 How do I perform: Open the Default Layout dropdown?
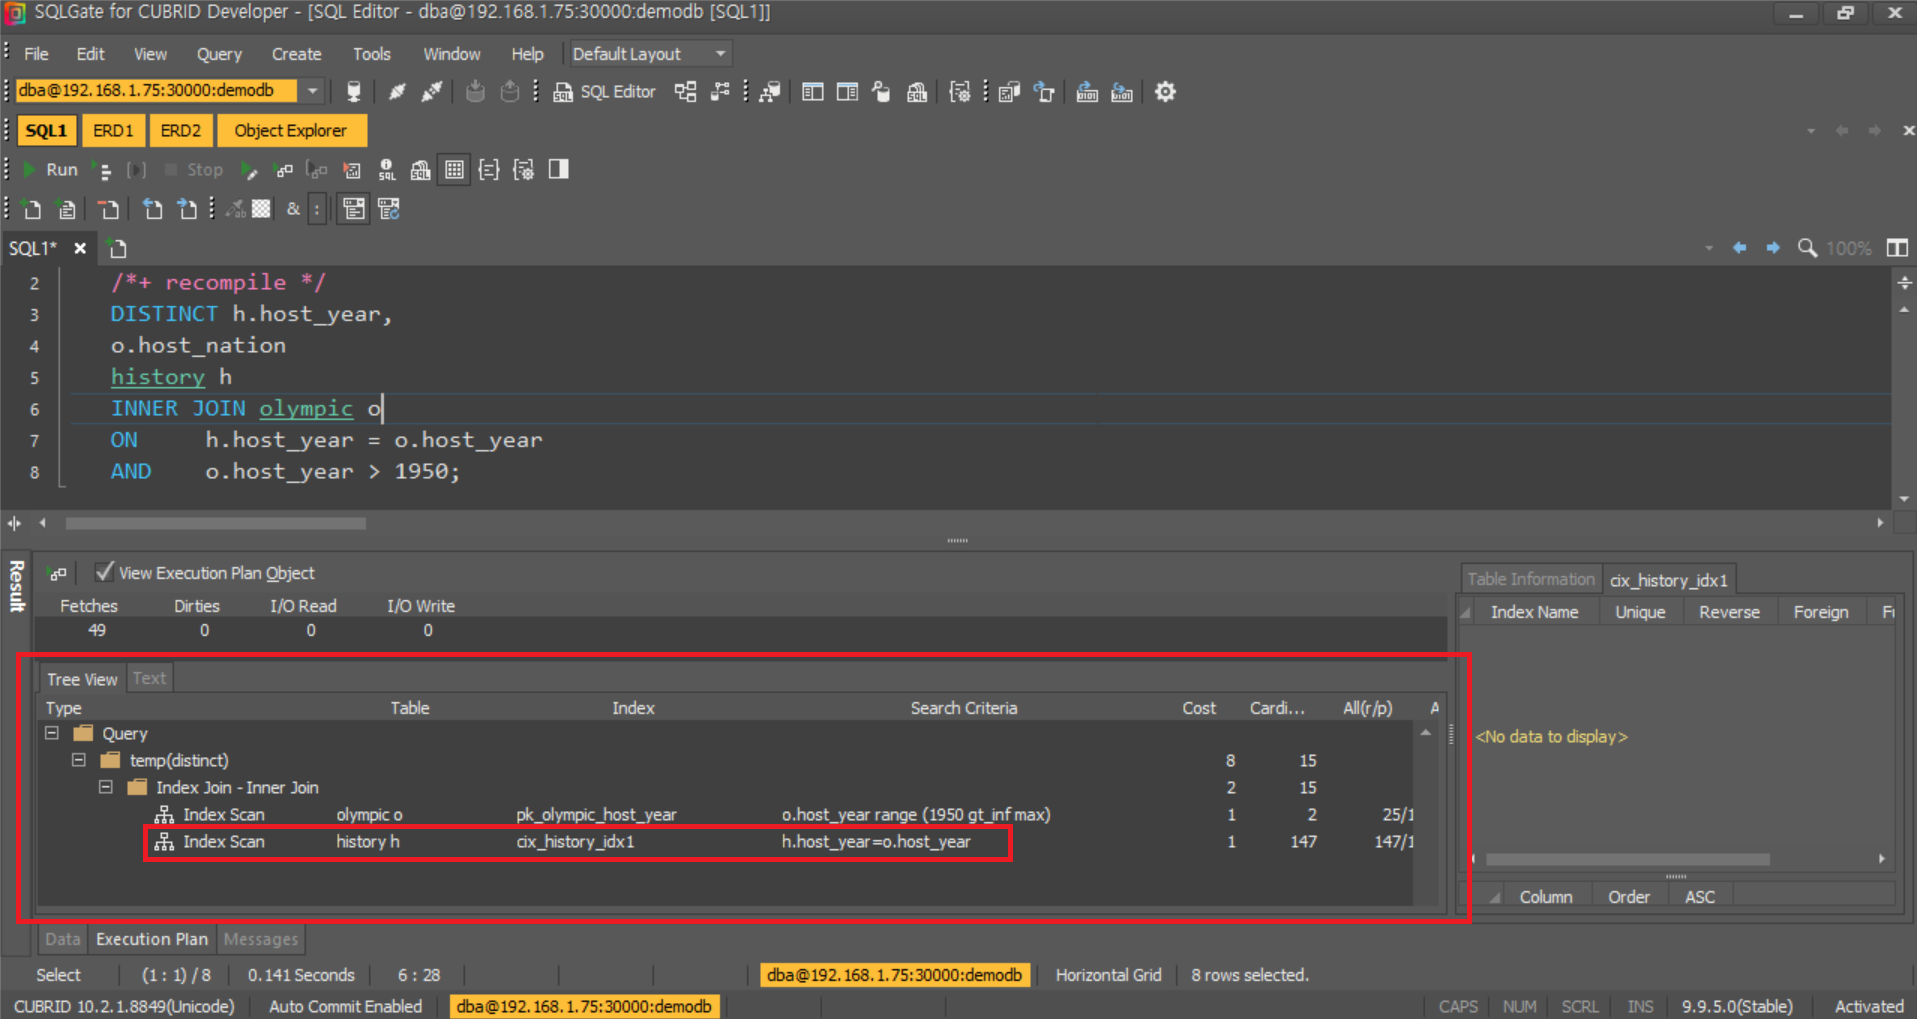tap(720, 54)
